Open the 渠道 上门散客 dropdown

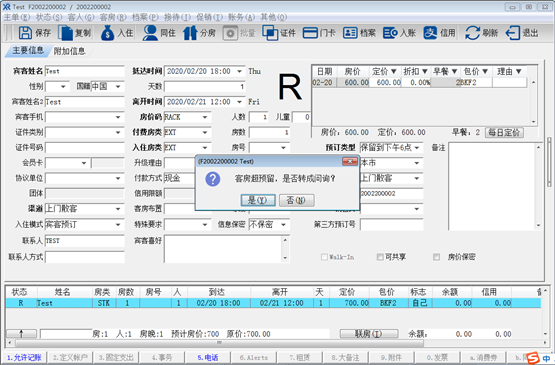pos(118,209)
